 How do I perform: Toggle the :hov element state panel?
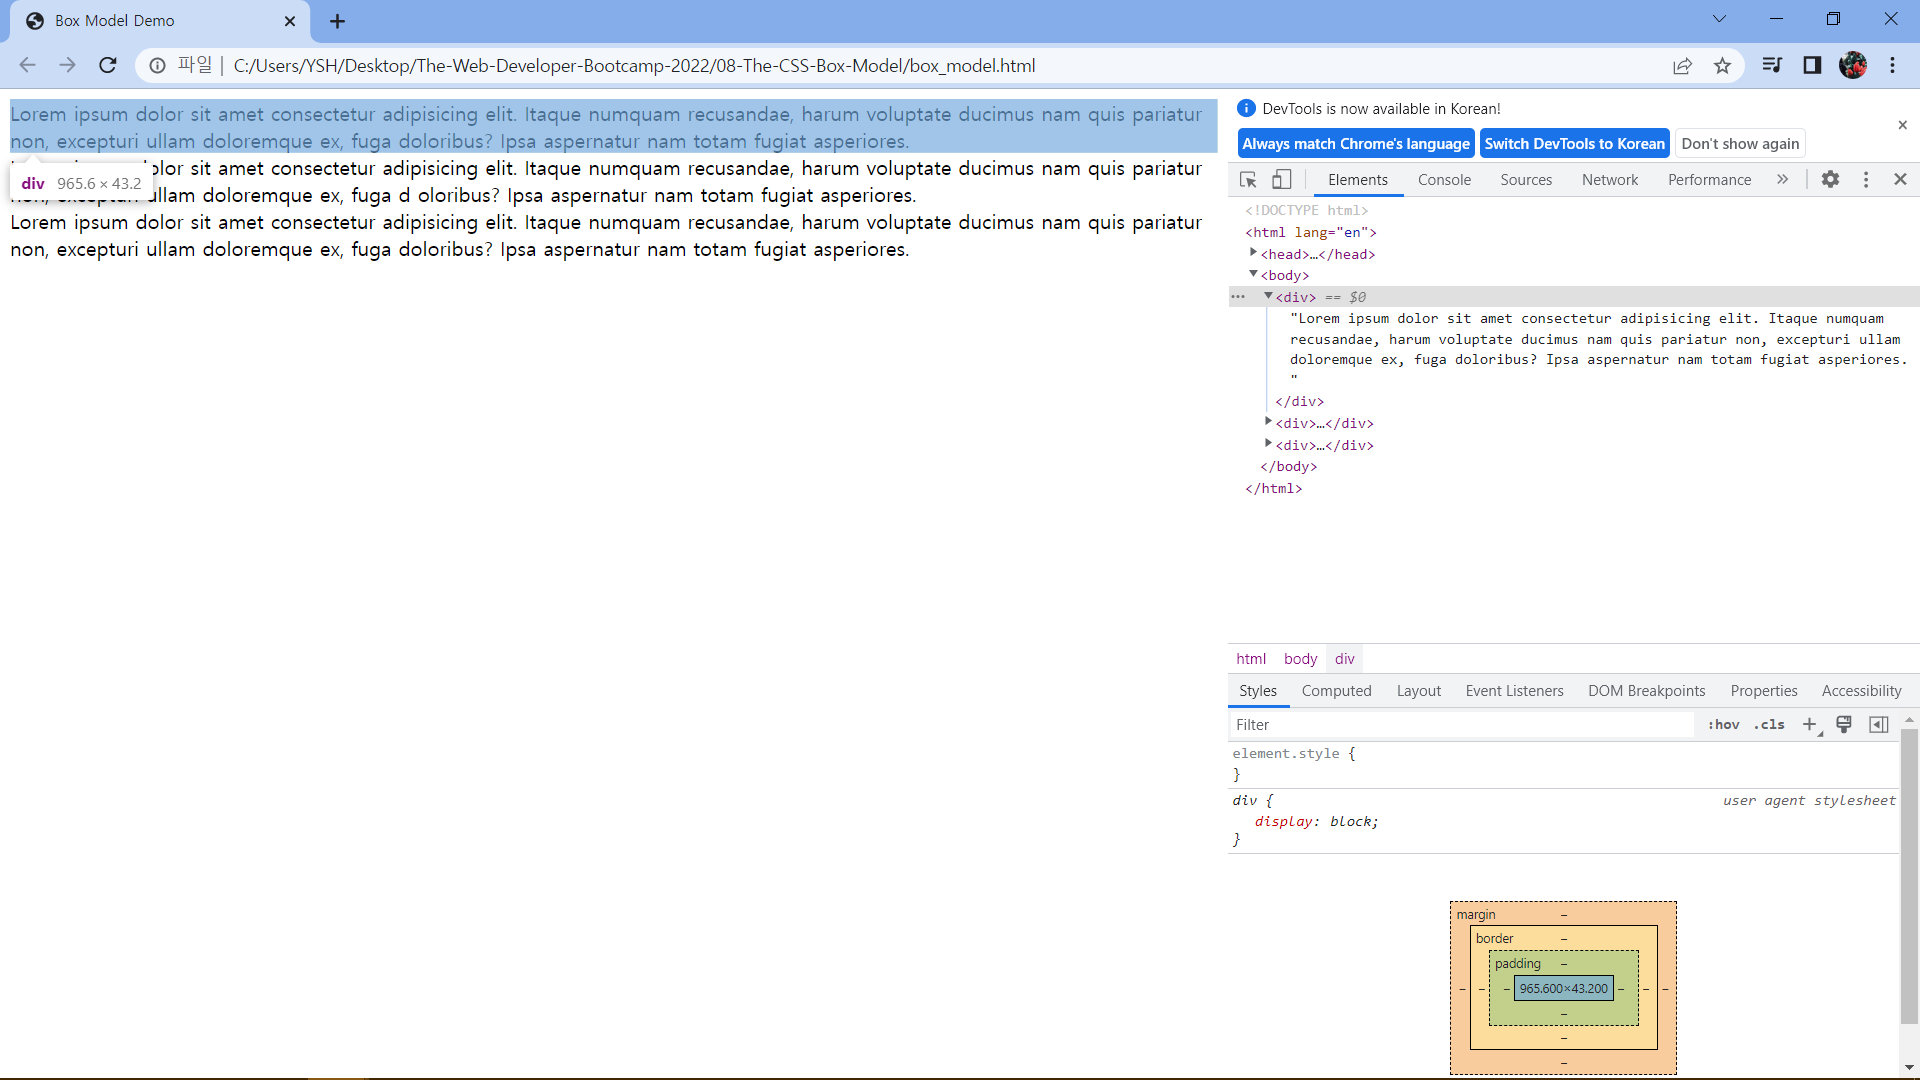1723,725
